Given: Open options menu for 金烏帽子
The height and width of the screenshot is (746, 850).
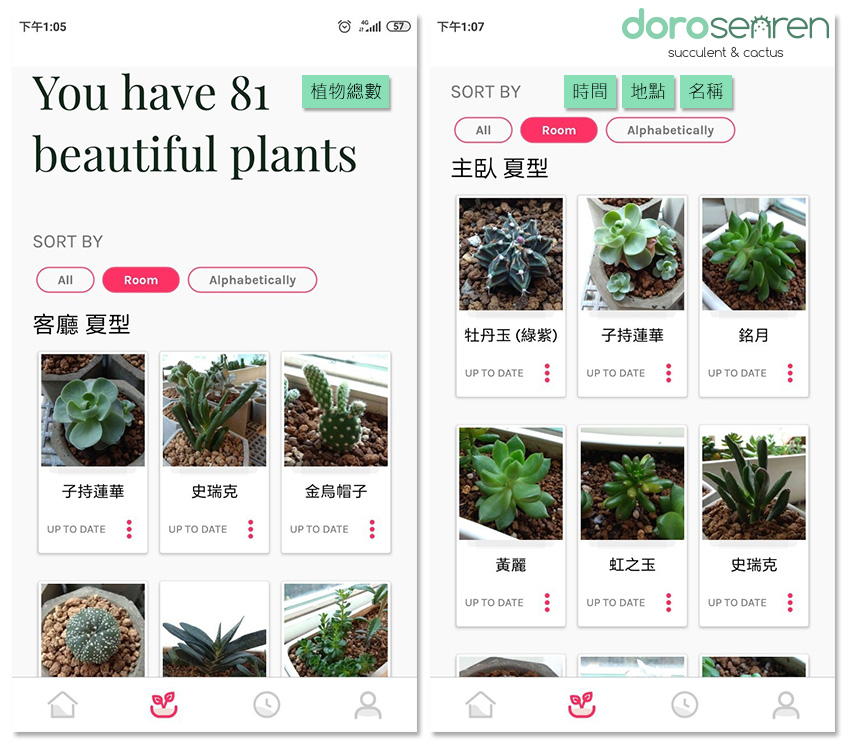Looking at the screenshot, I should [x=372, y=529].
